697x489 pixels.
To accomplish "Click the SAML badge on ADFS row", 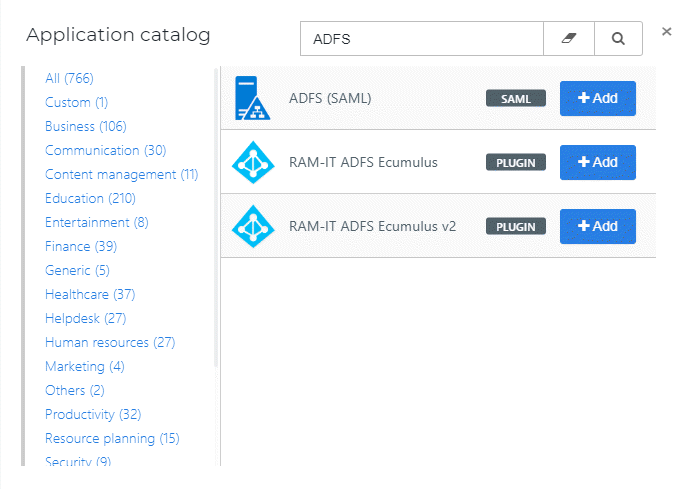I will pos(516,99).
